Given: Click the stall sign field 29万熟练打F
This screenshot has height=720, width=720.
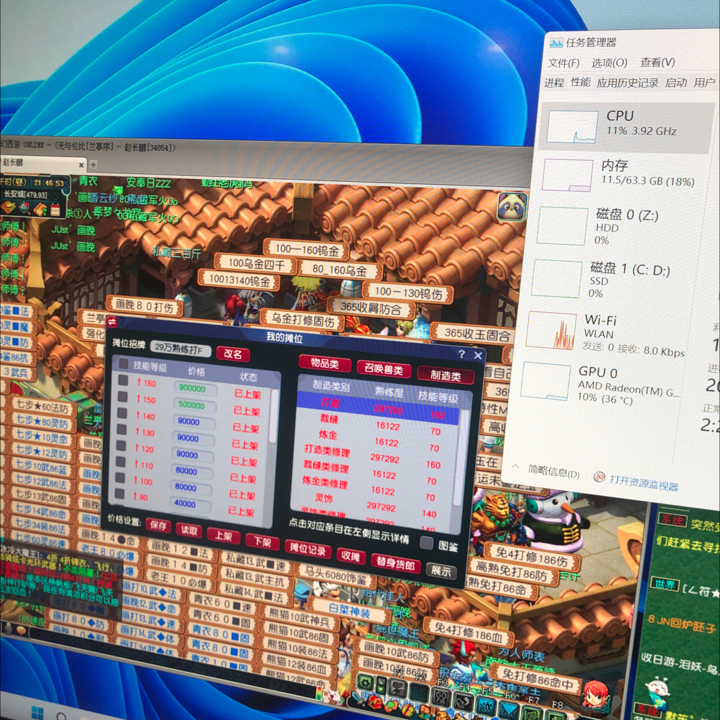Looking at the screenshot, I should click(x=180, y=349).
